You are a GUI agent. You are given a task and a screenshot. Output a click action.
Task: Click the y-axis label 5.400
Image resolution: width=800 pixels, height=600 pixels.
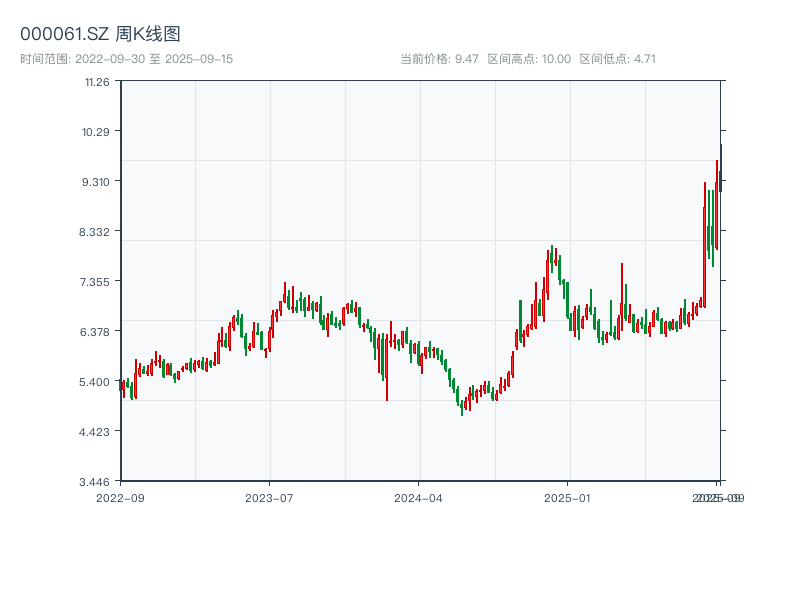(x=94, y=382)
